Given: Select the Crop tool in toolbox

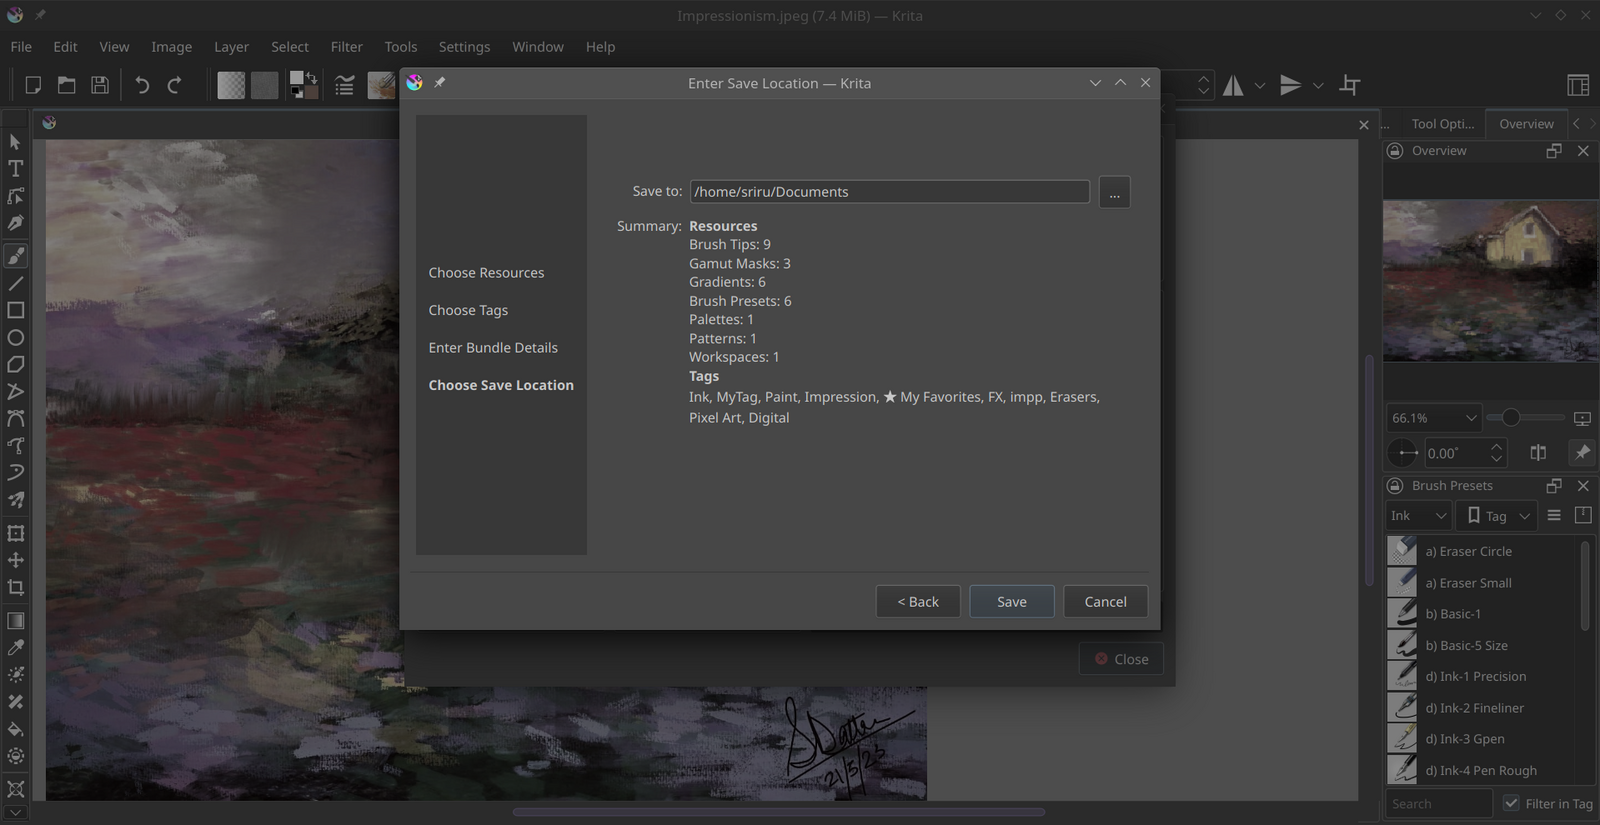Looking at the screenshot, I should (16, 588).
